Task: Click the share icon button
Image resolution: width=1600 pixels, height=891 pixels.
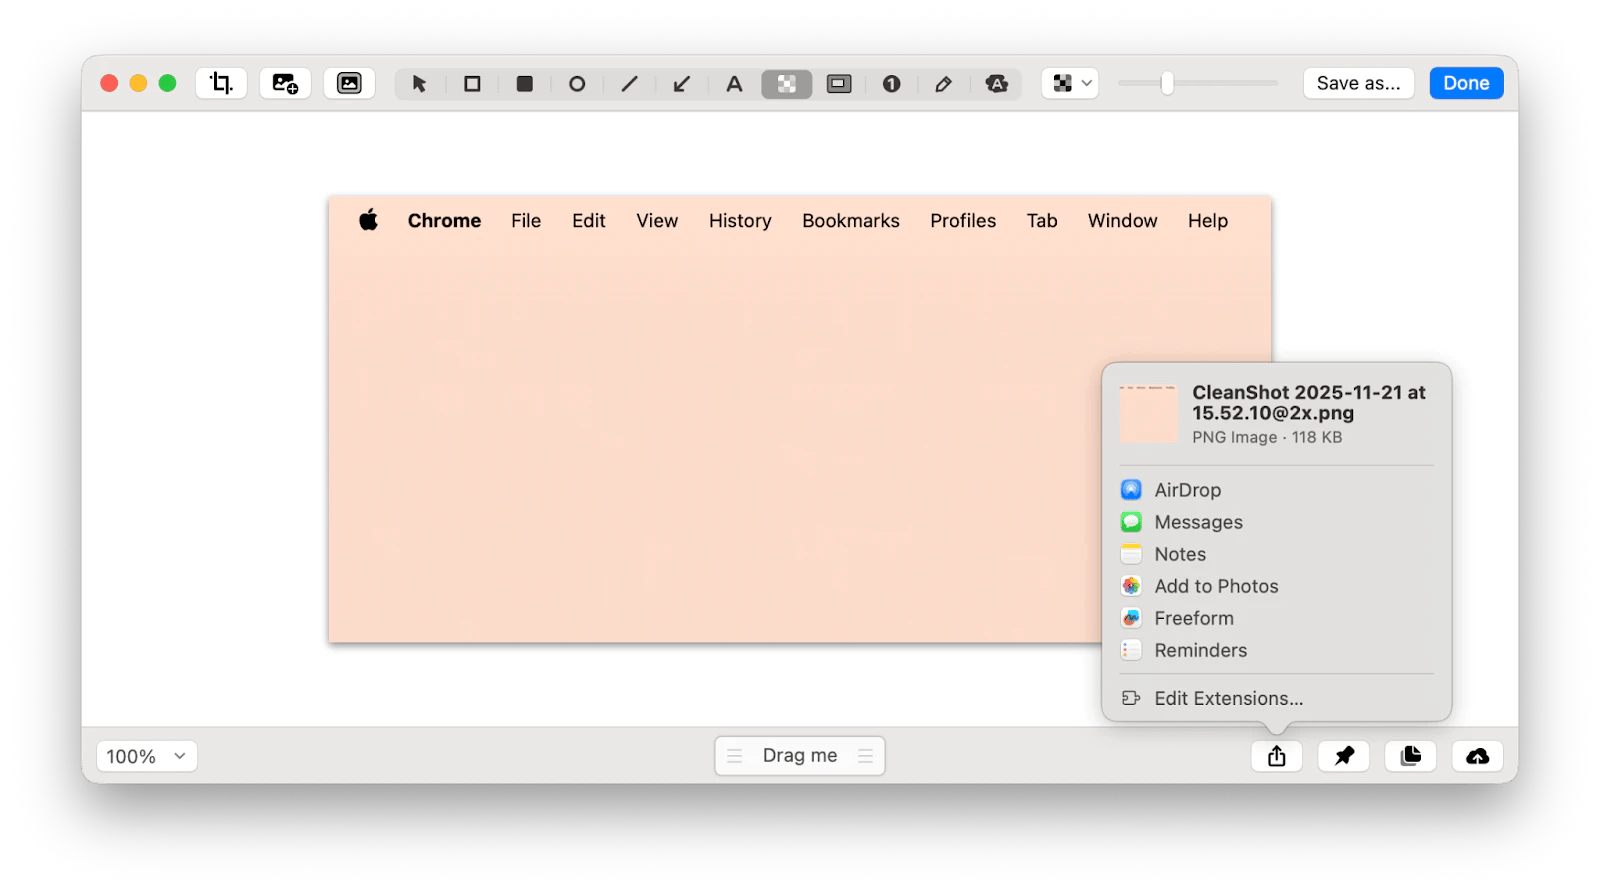Action: pos(1277,756)
